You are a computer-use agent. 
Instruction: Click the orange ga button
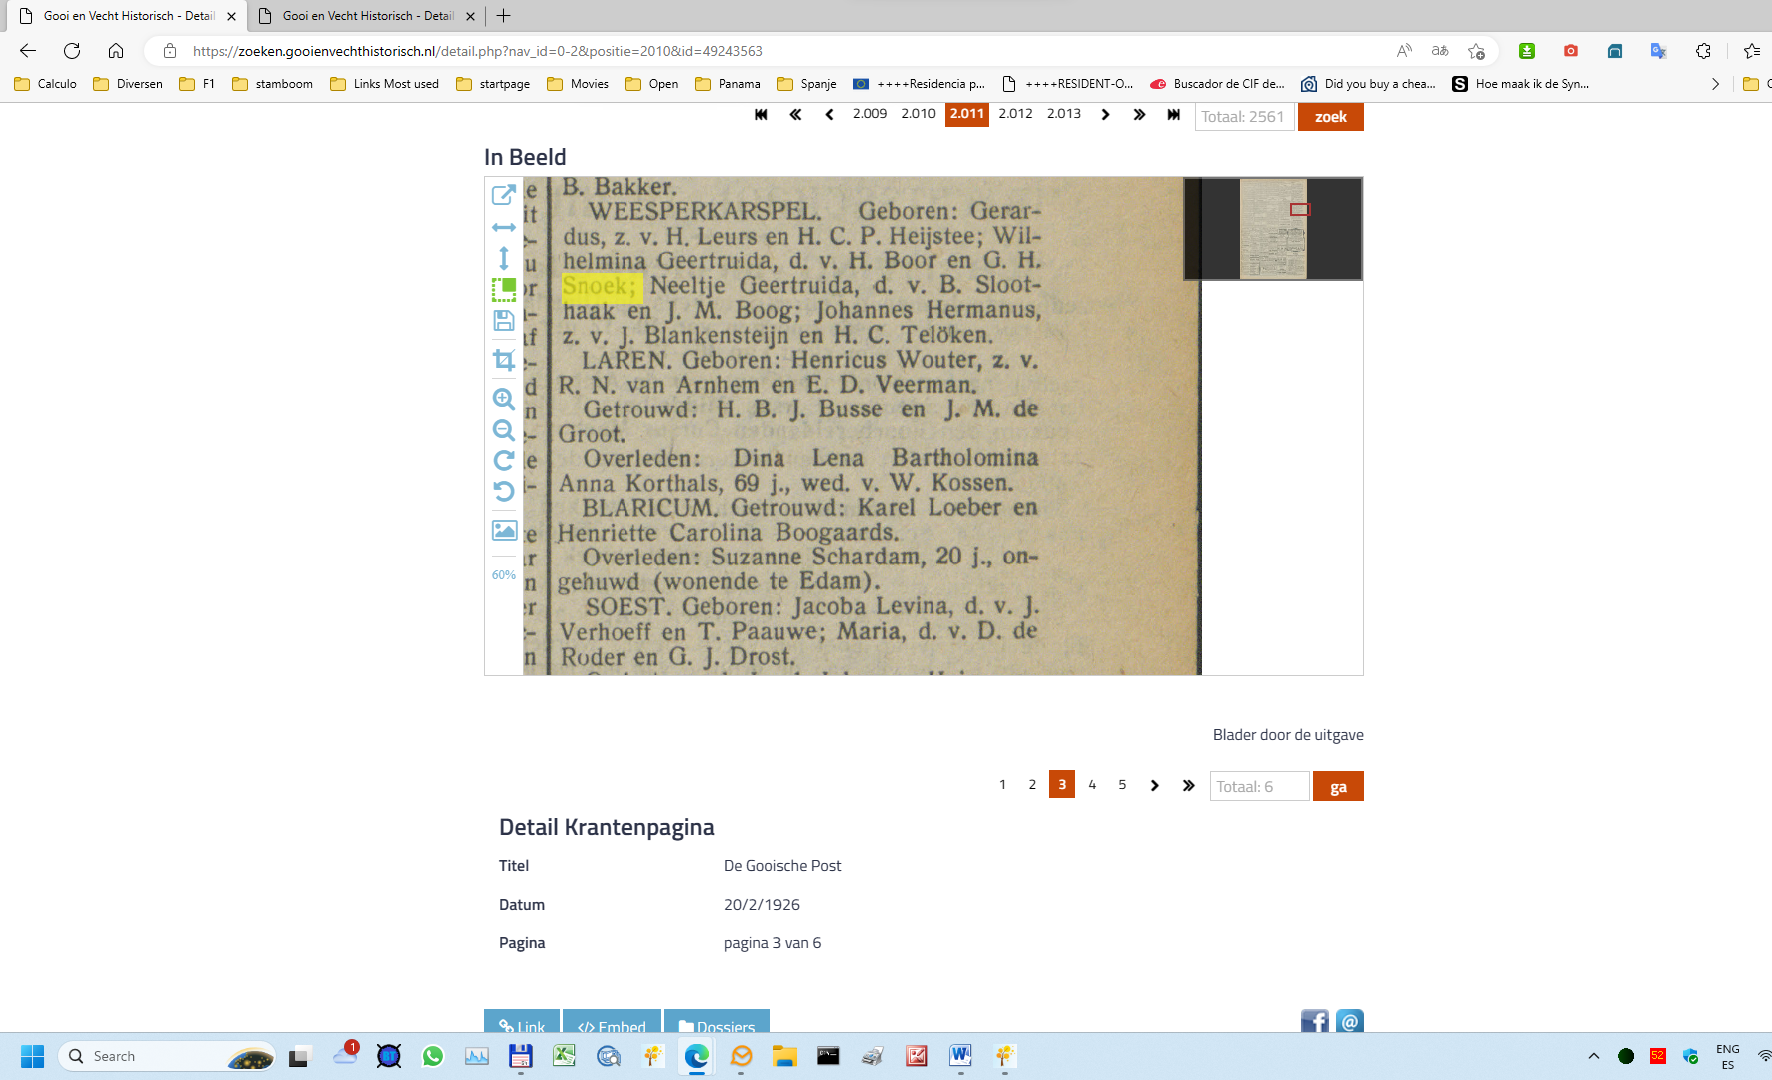1337,787
